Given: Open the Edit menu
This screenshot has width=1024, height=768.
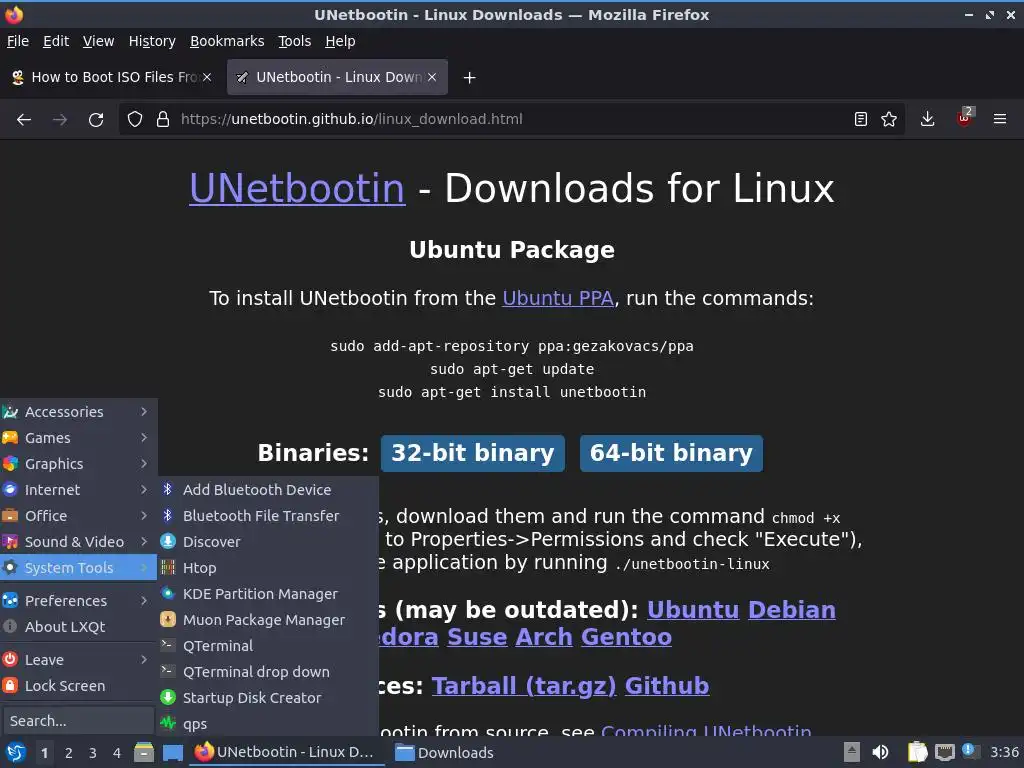Looking at the screenshot, I should 56,41.
